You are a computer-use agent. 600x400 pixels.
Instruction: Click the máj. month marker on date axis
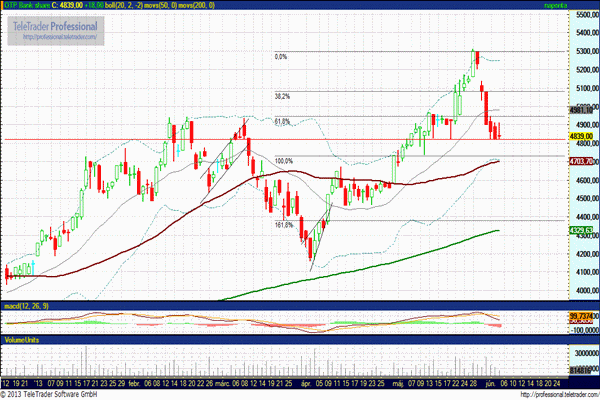(x=400, y=381)
